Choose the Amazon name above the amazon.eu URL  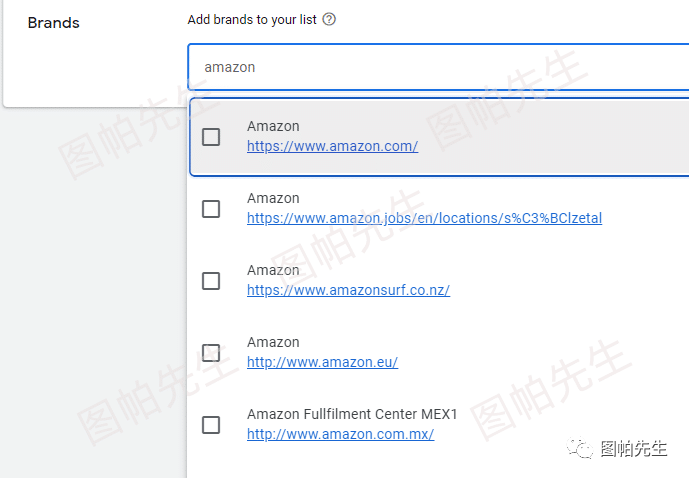click(x=273, y=342)
